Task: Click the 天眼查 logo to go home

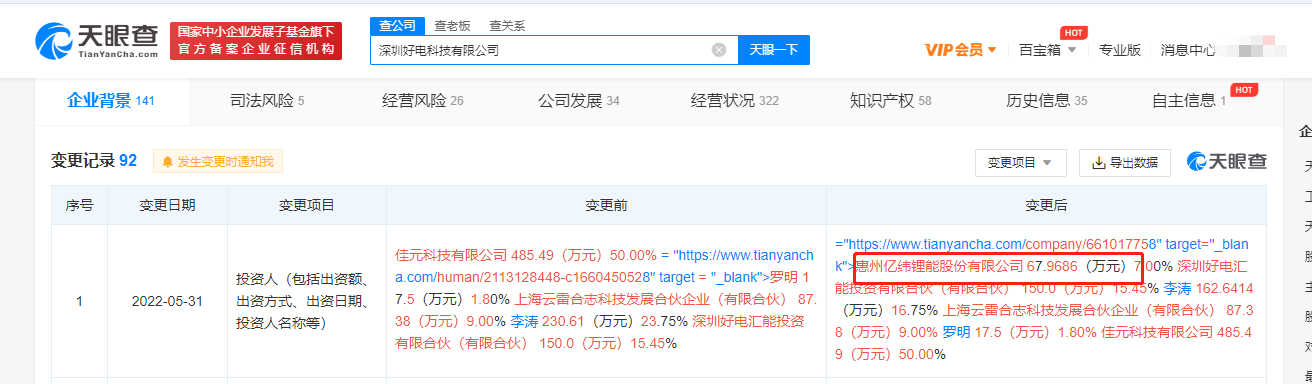Action: 96,41
